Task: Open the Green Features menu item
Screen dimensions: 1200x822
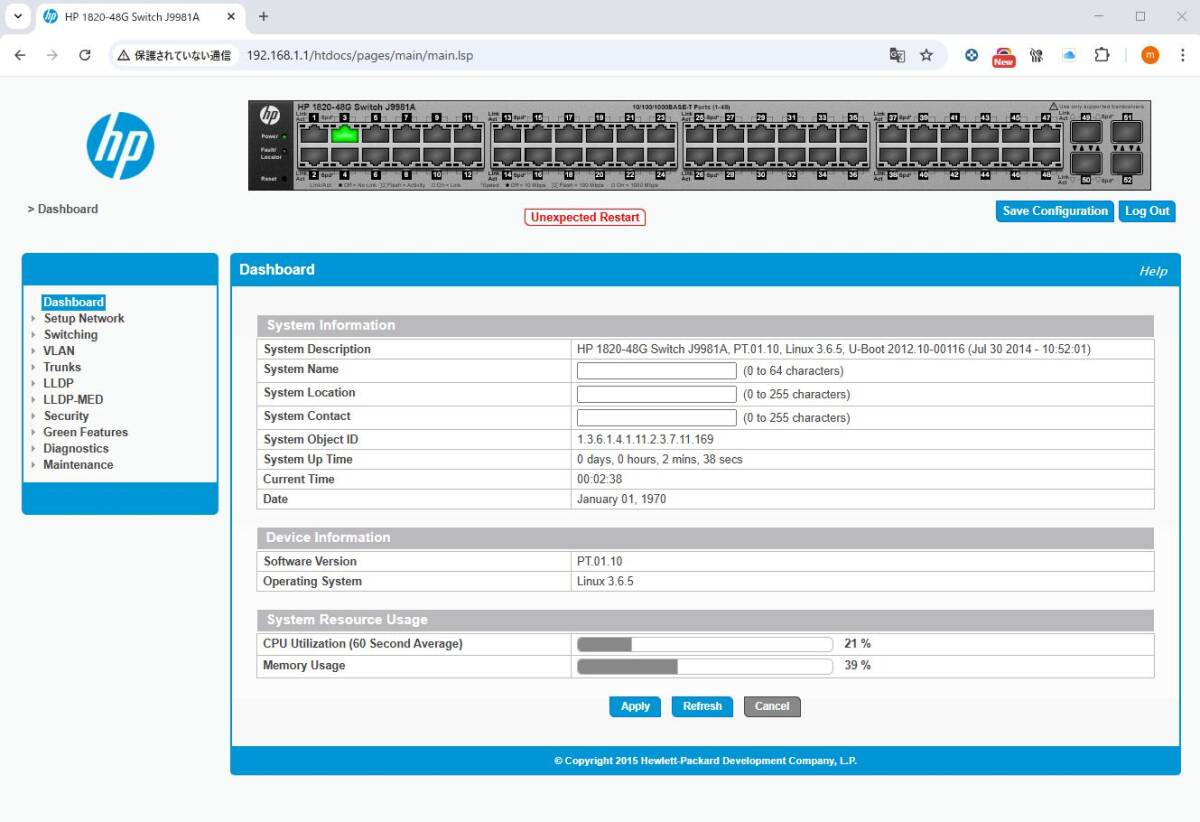Action: click(x=85, y=432)
